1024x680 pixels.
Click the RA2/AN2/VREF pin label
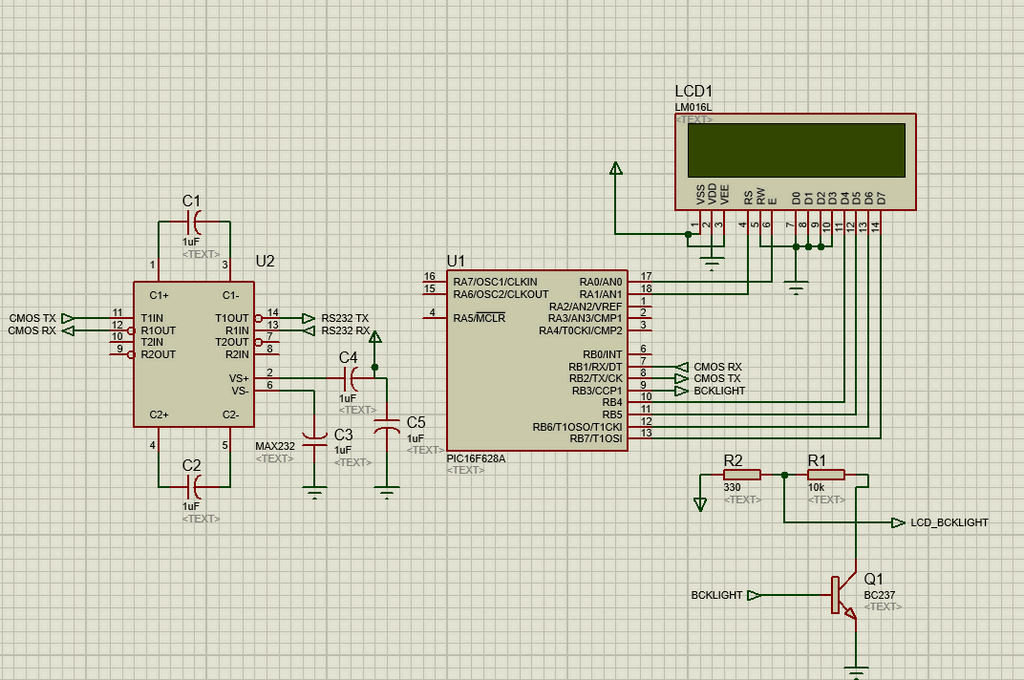point(586,306)
